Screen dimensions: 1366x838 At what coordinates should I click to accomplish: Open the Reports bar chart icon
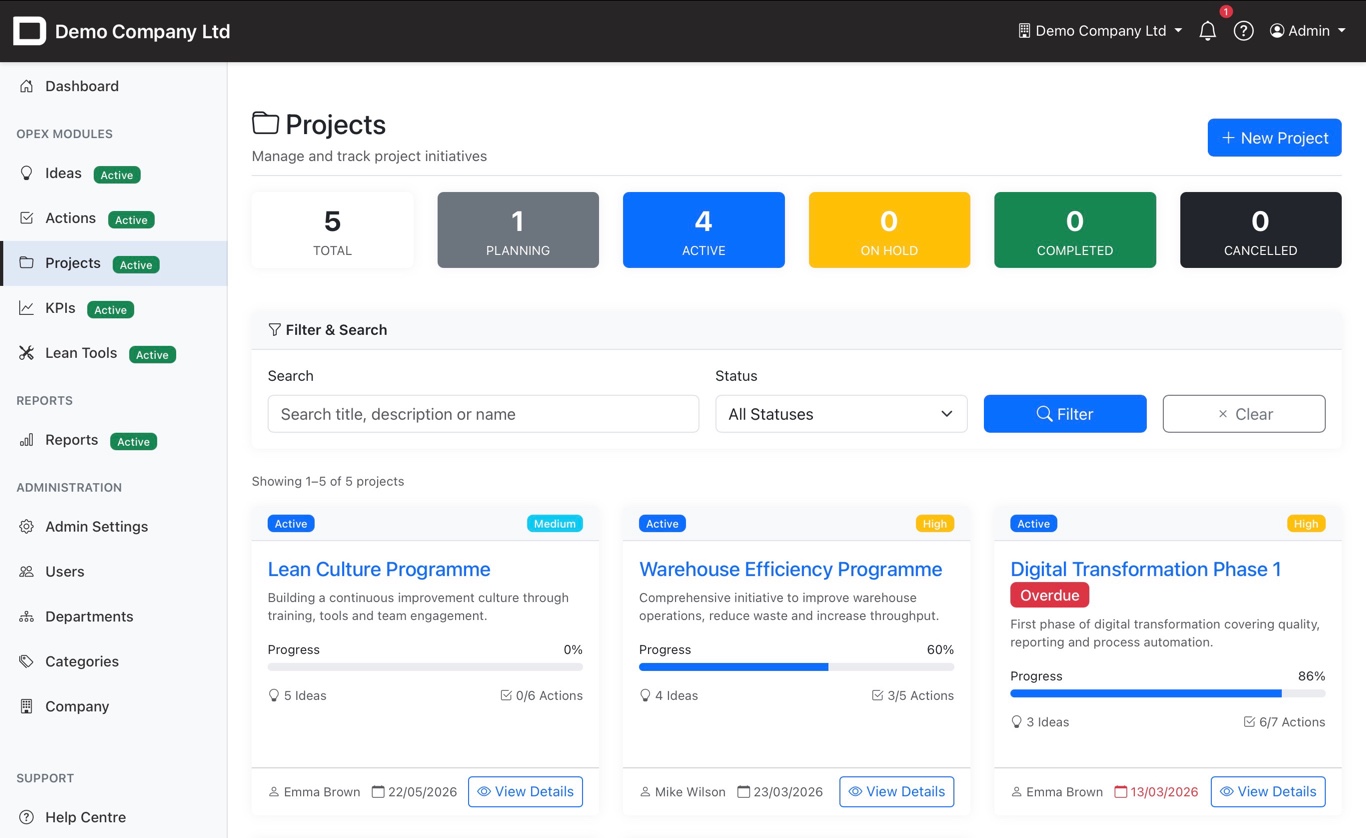tap(27, 440)
